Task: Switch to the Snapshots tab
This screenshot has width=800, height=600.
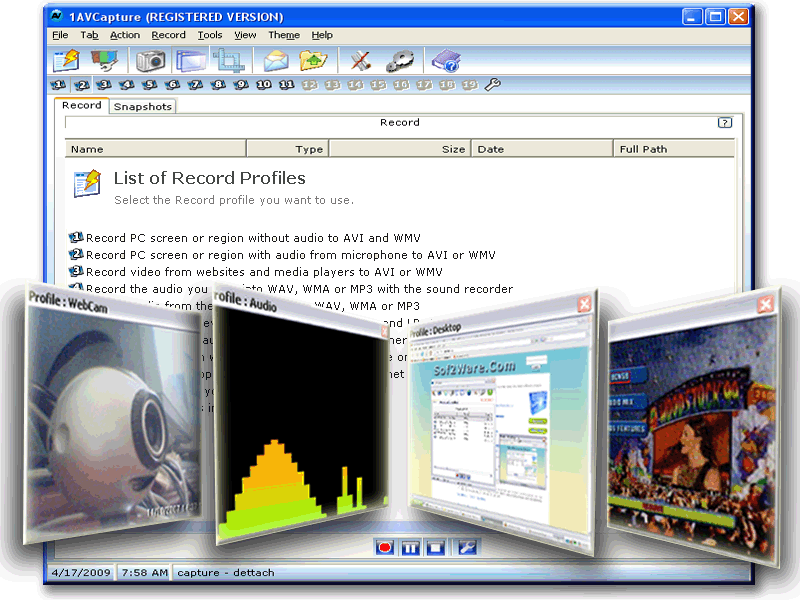Action: (x=142, y=105)
